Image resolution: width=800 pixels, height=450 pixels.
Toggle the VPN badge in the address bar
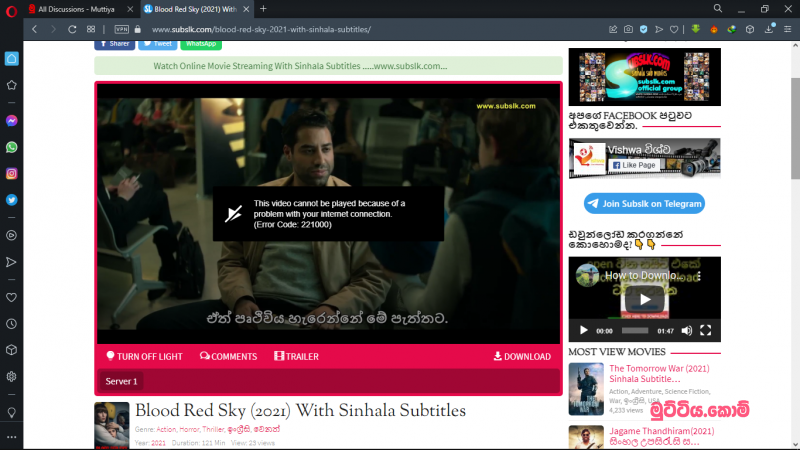[x=121, y=30]
